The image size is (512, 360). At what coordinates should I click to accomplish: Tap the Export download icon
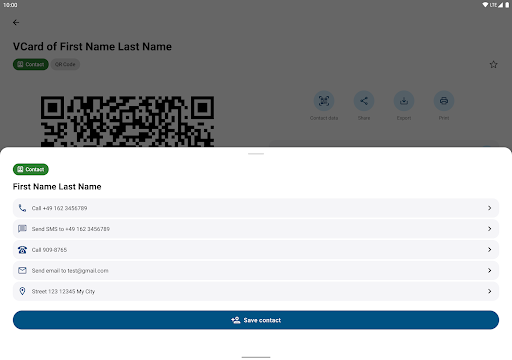click(x=404, y=101)
